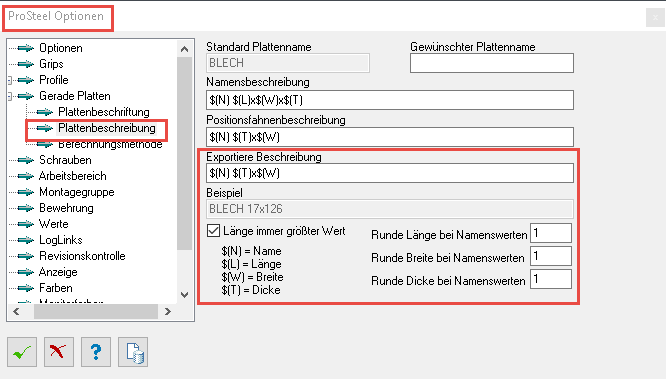Click the arrow icon beside Bewehrung
The width and height of the screenshot is (666, 379).
26,208
